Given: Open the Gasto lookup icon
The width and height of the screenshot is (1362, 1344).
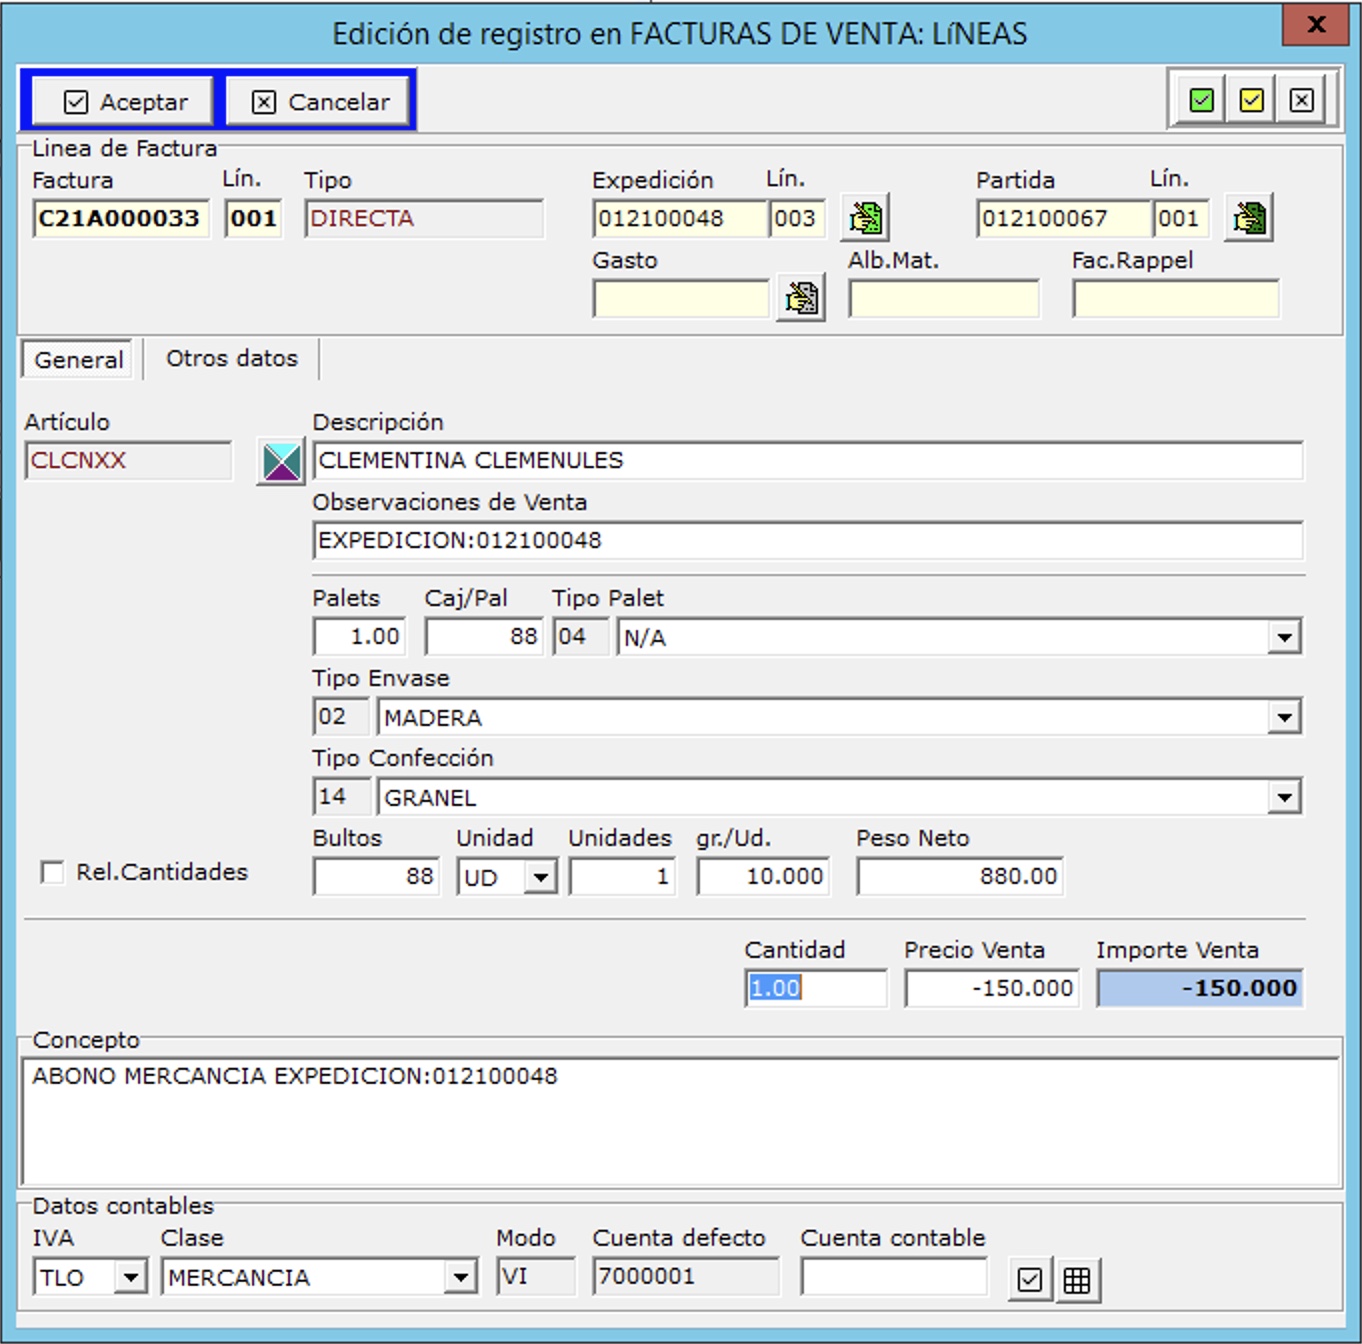Looking at the screenshot, I should [801, 298].
